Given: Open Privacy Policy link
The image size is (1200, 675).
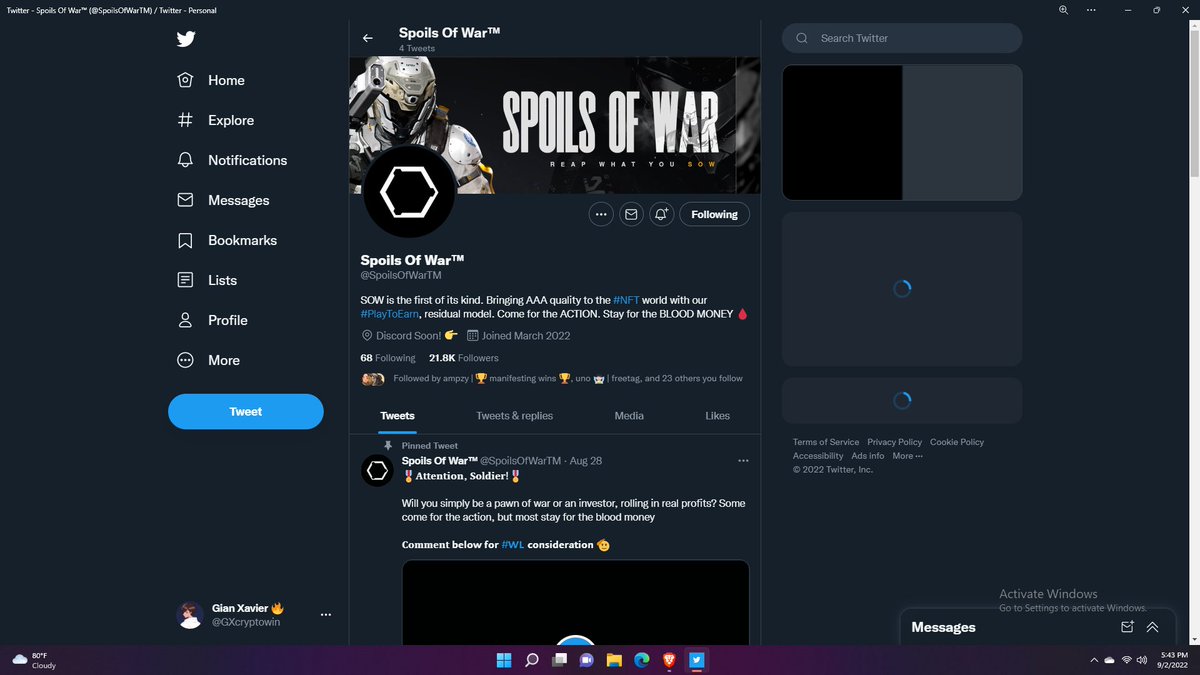Looking at the screenshot, I should point(895,442).
